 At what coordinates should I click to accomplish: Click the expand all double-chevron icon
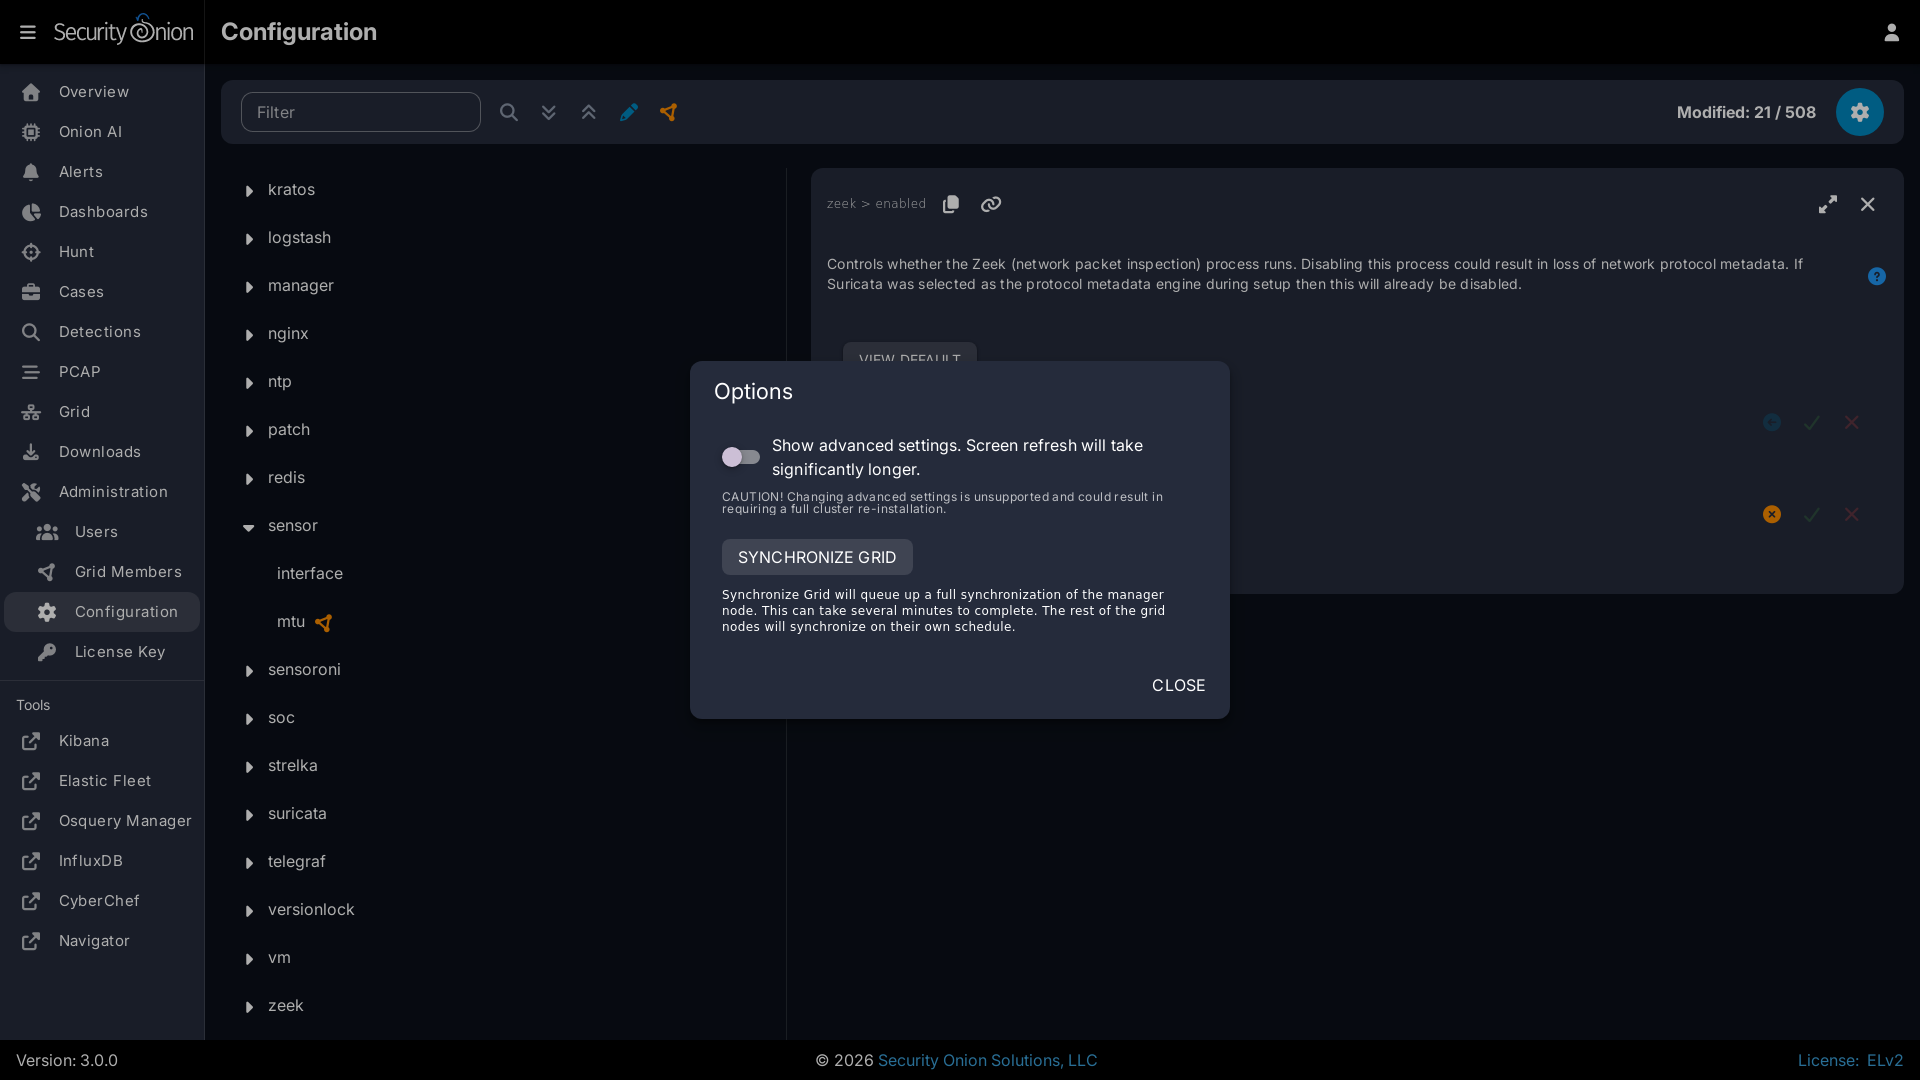pyautogui.click(x=548, y=112)
